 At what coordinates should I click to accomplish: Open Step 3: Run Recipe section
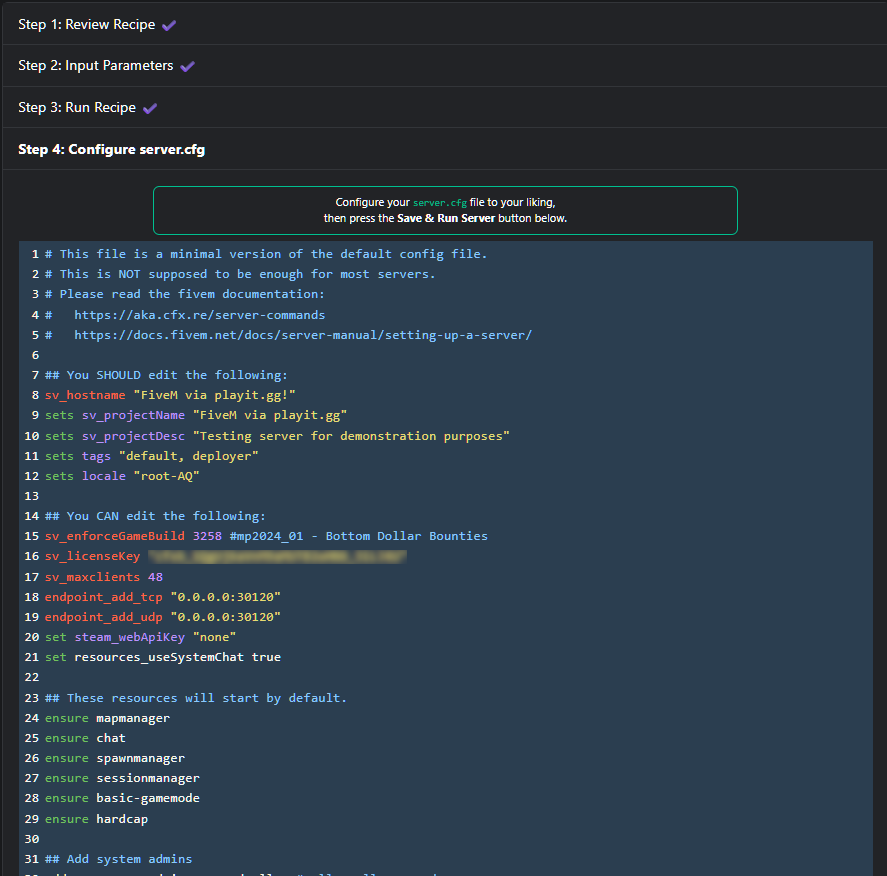coord(445,107)
